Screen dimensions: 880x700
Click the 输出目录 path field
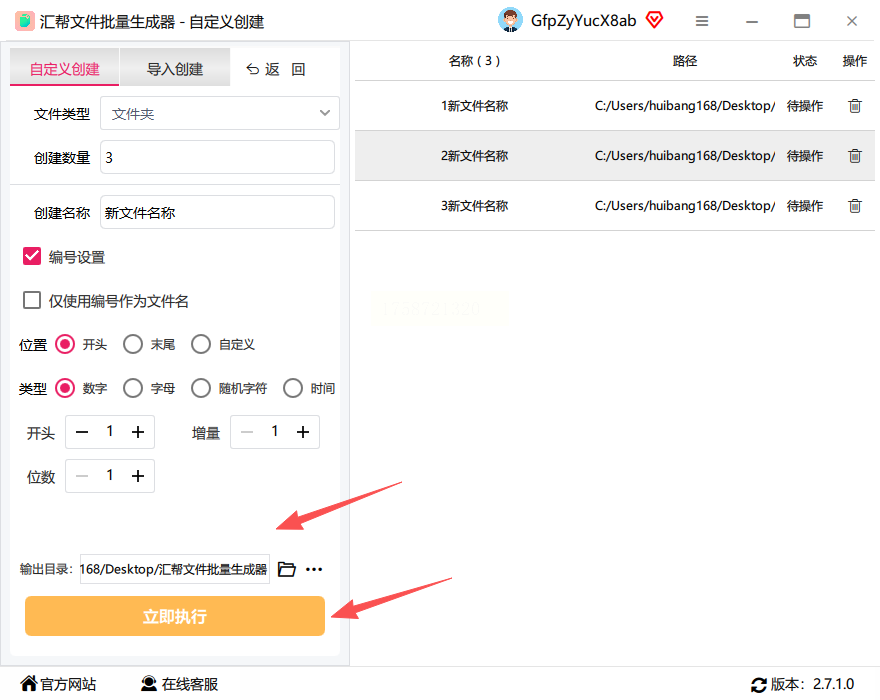tap(175, 569)
